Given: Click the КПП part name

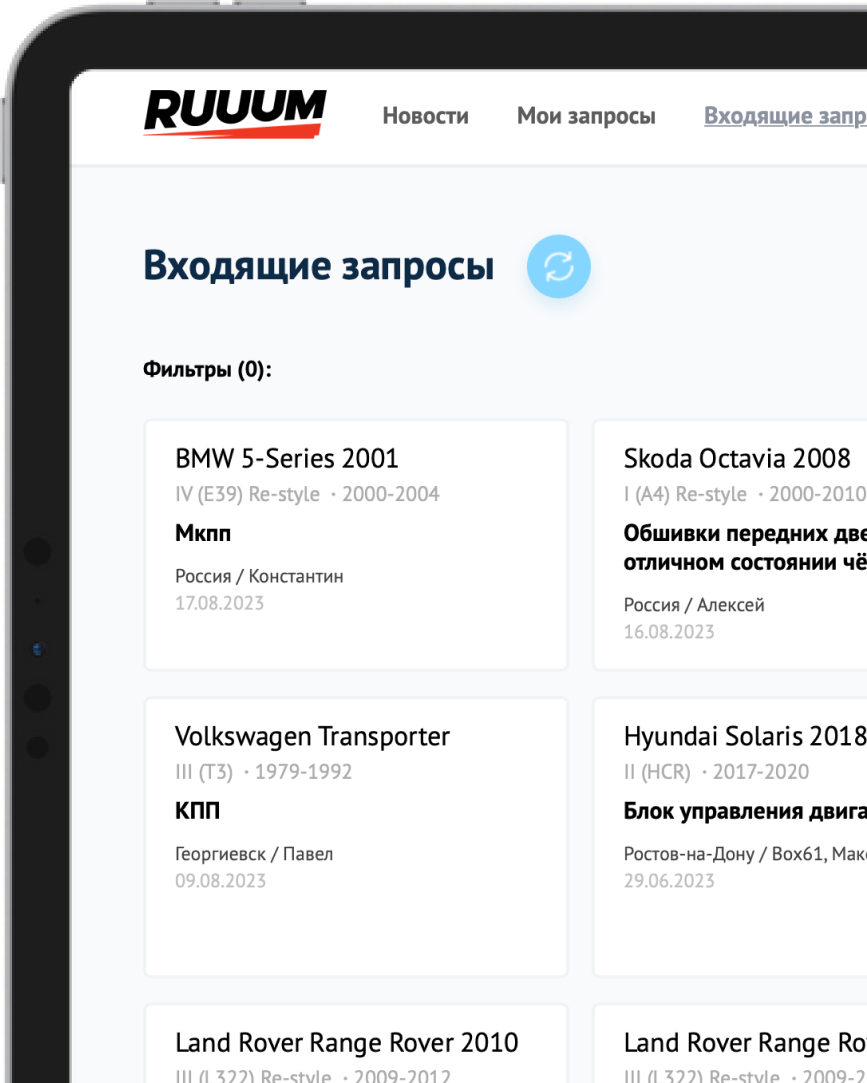Looking at the screenshot, I should tap(198, 811).
